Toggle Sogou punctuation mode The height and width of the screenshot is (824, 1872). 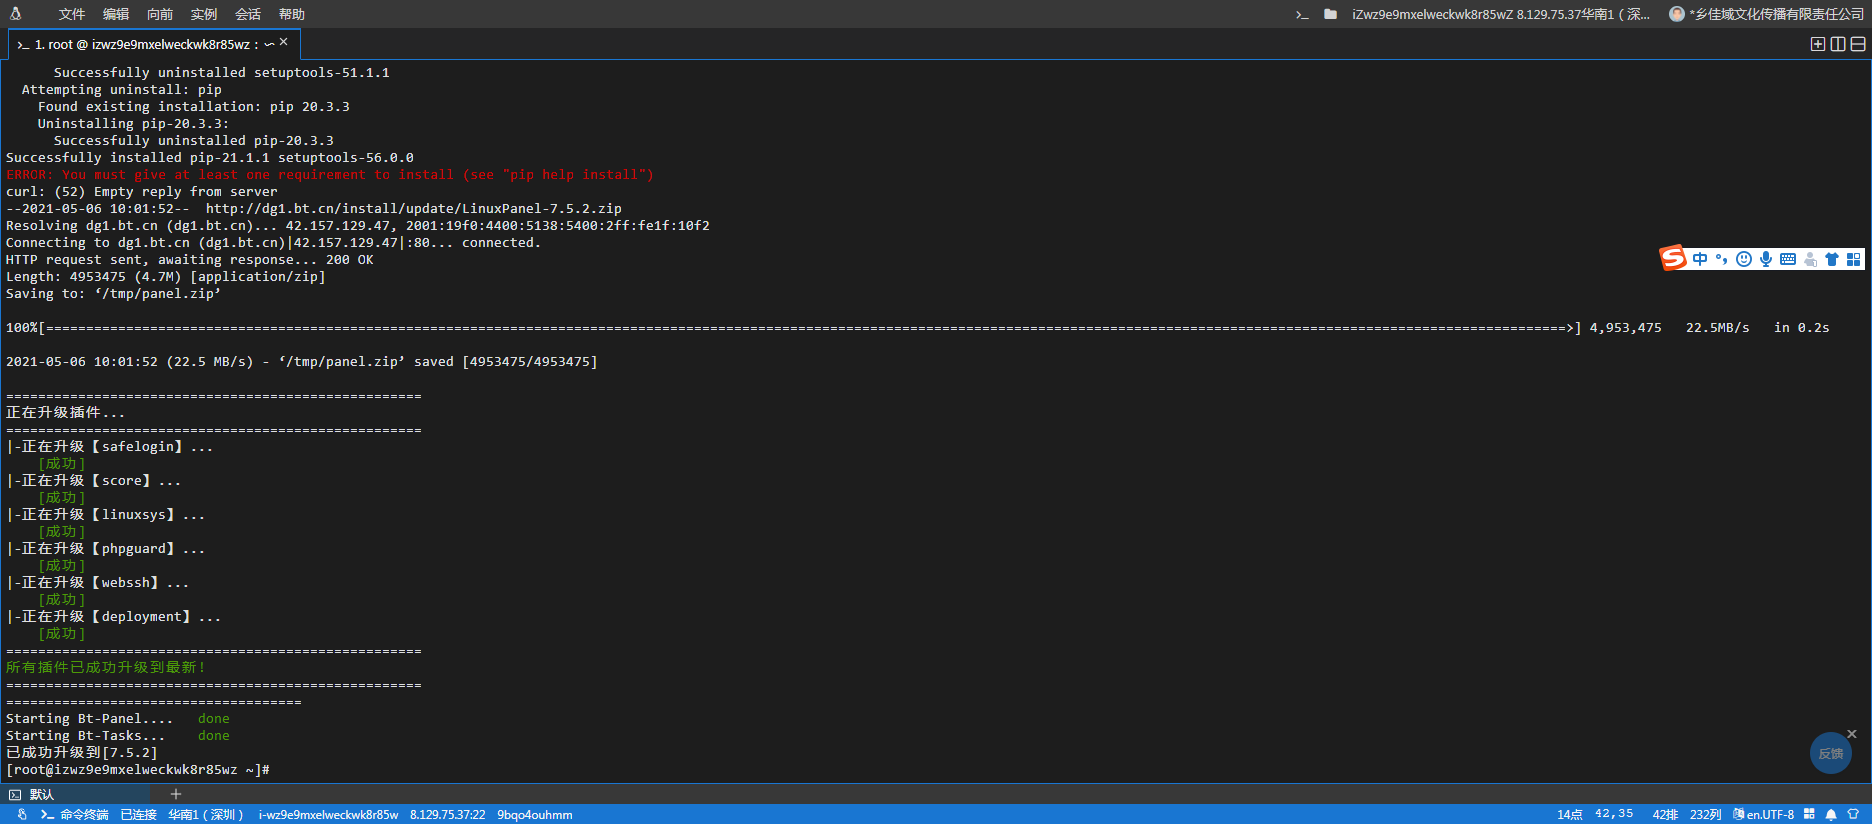click(1721, 259)
